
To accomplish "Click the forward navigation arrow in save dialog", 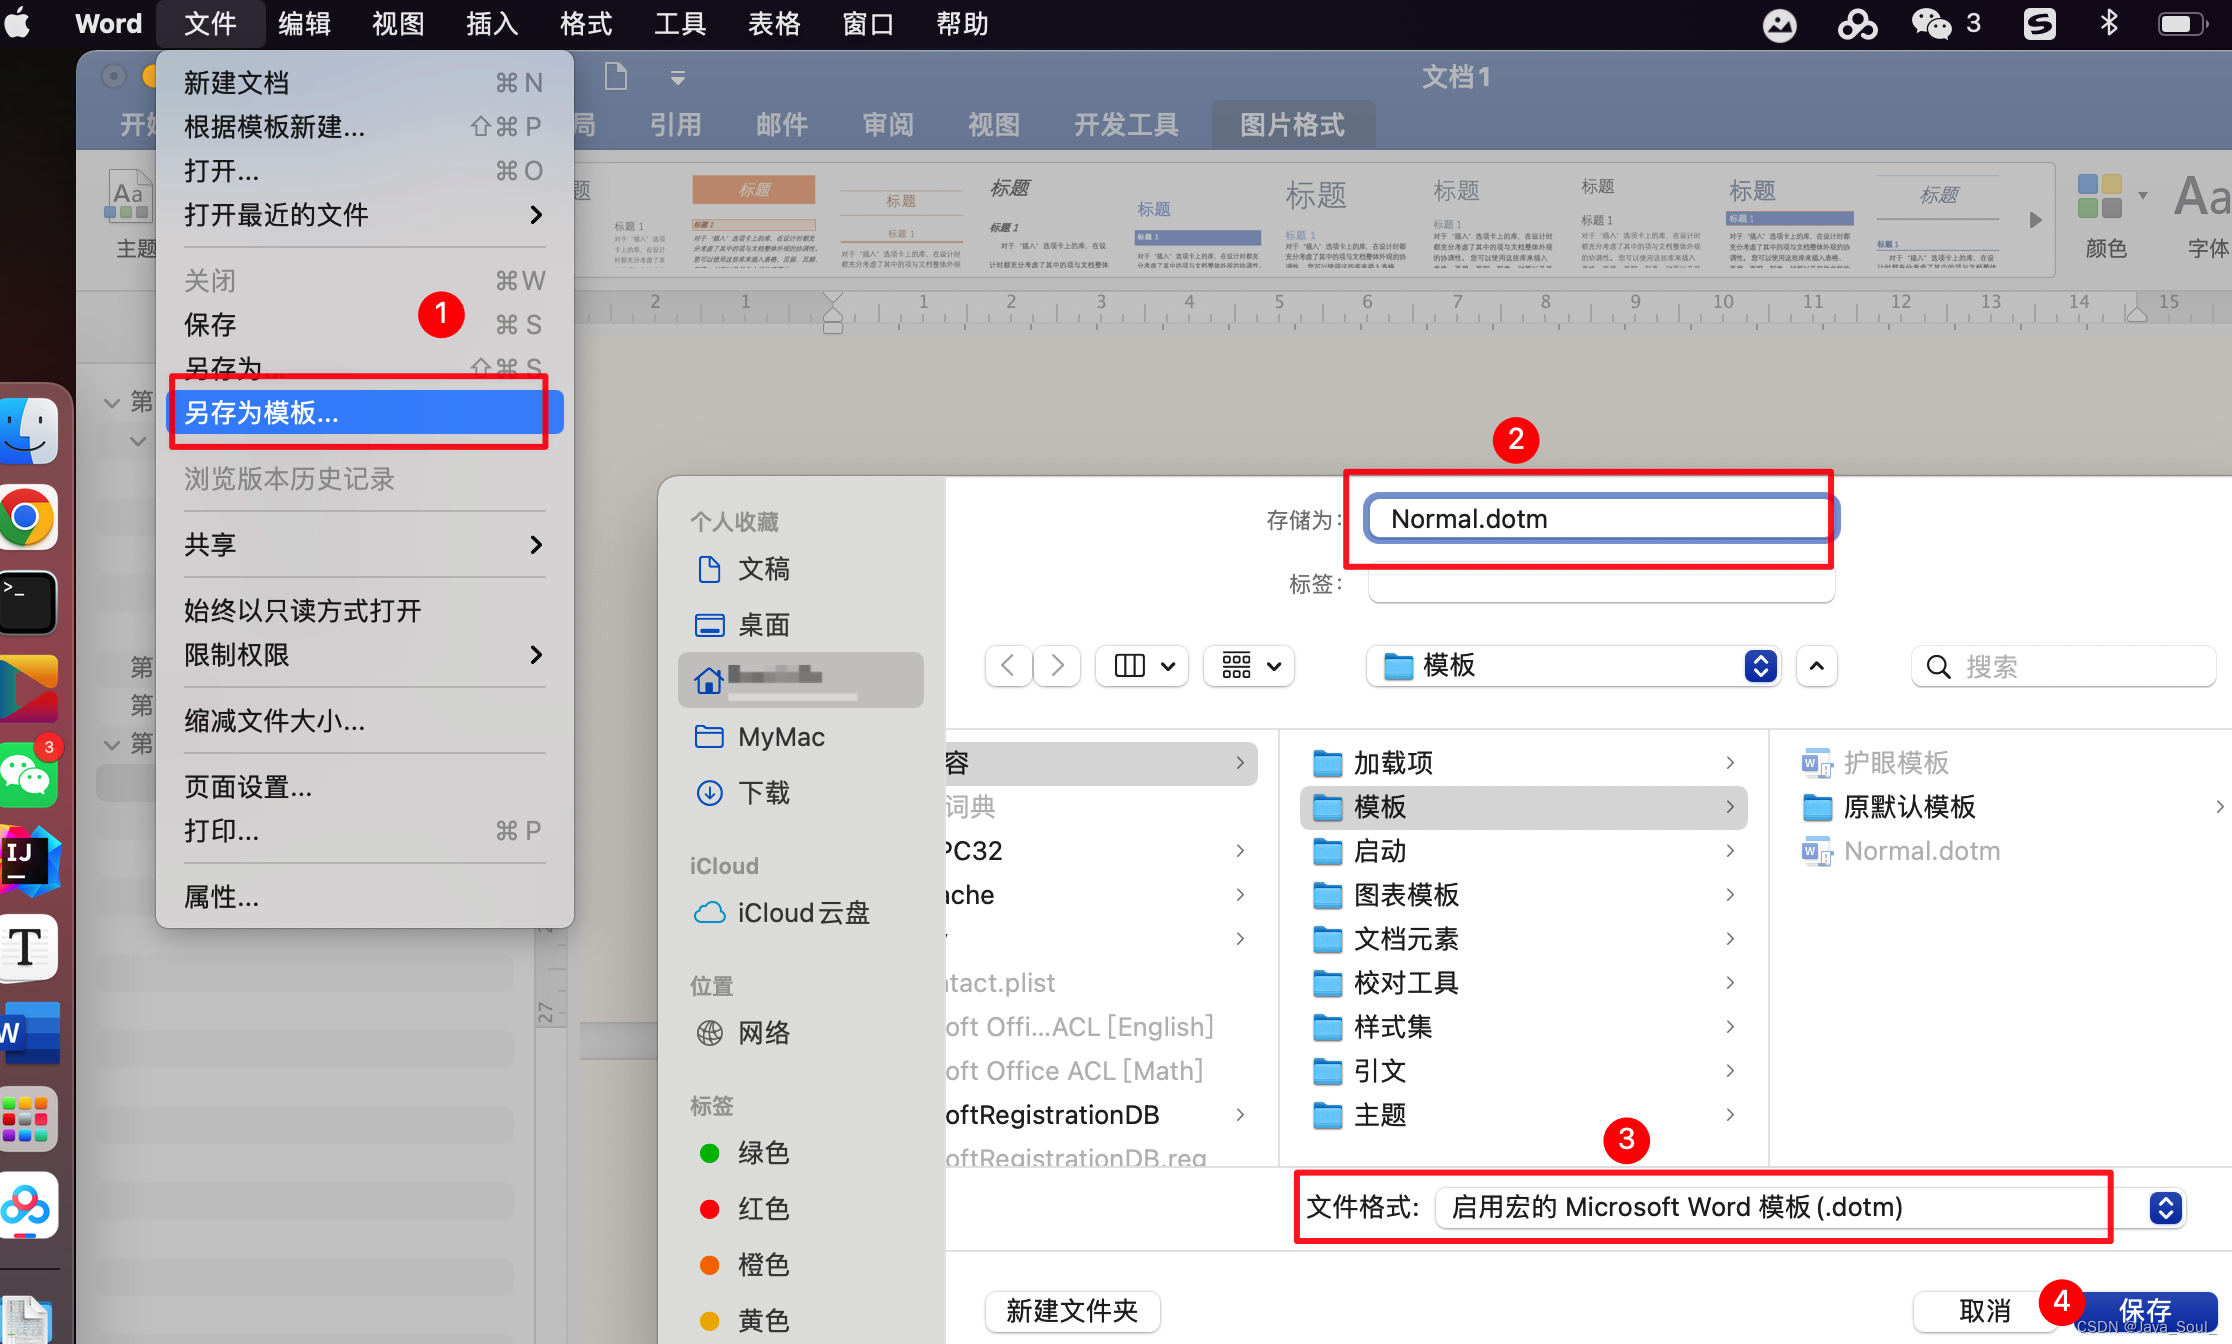I will [x=1057, y=666].
